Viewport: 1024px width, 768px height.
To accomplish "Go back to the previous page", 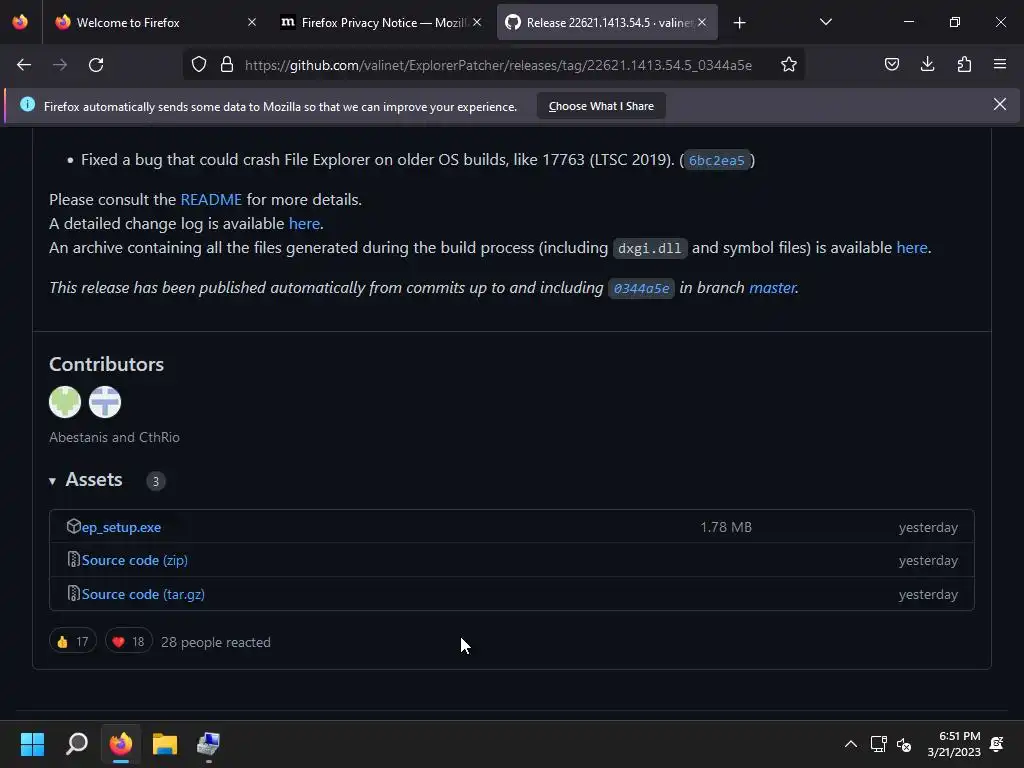I will [24, 65].
